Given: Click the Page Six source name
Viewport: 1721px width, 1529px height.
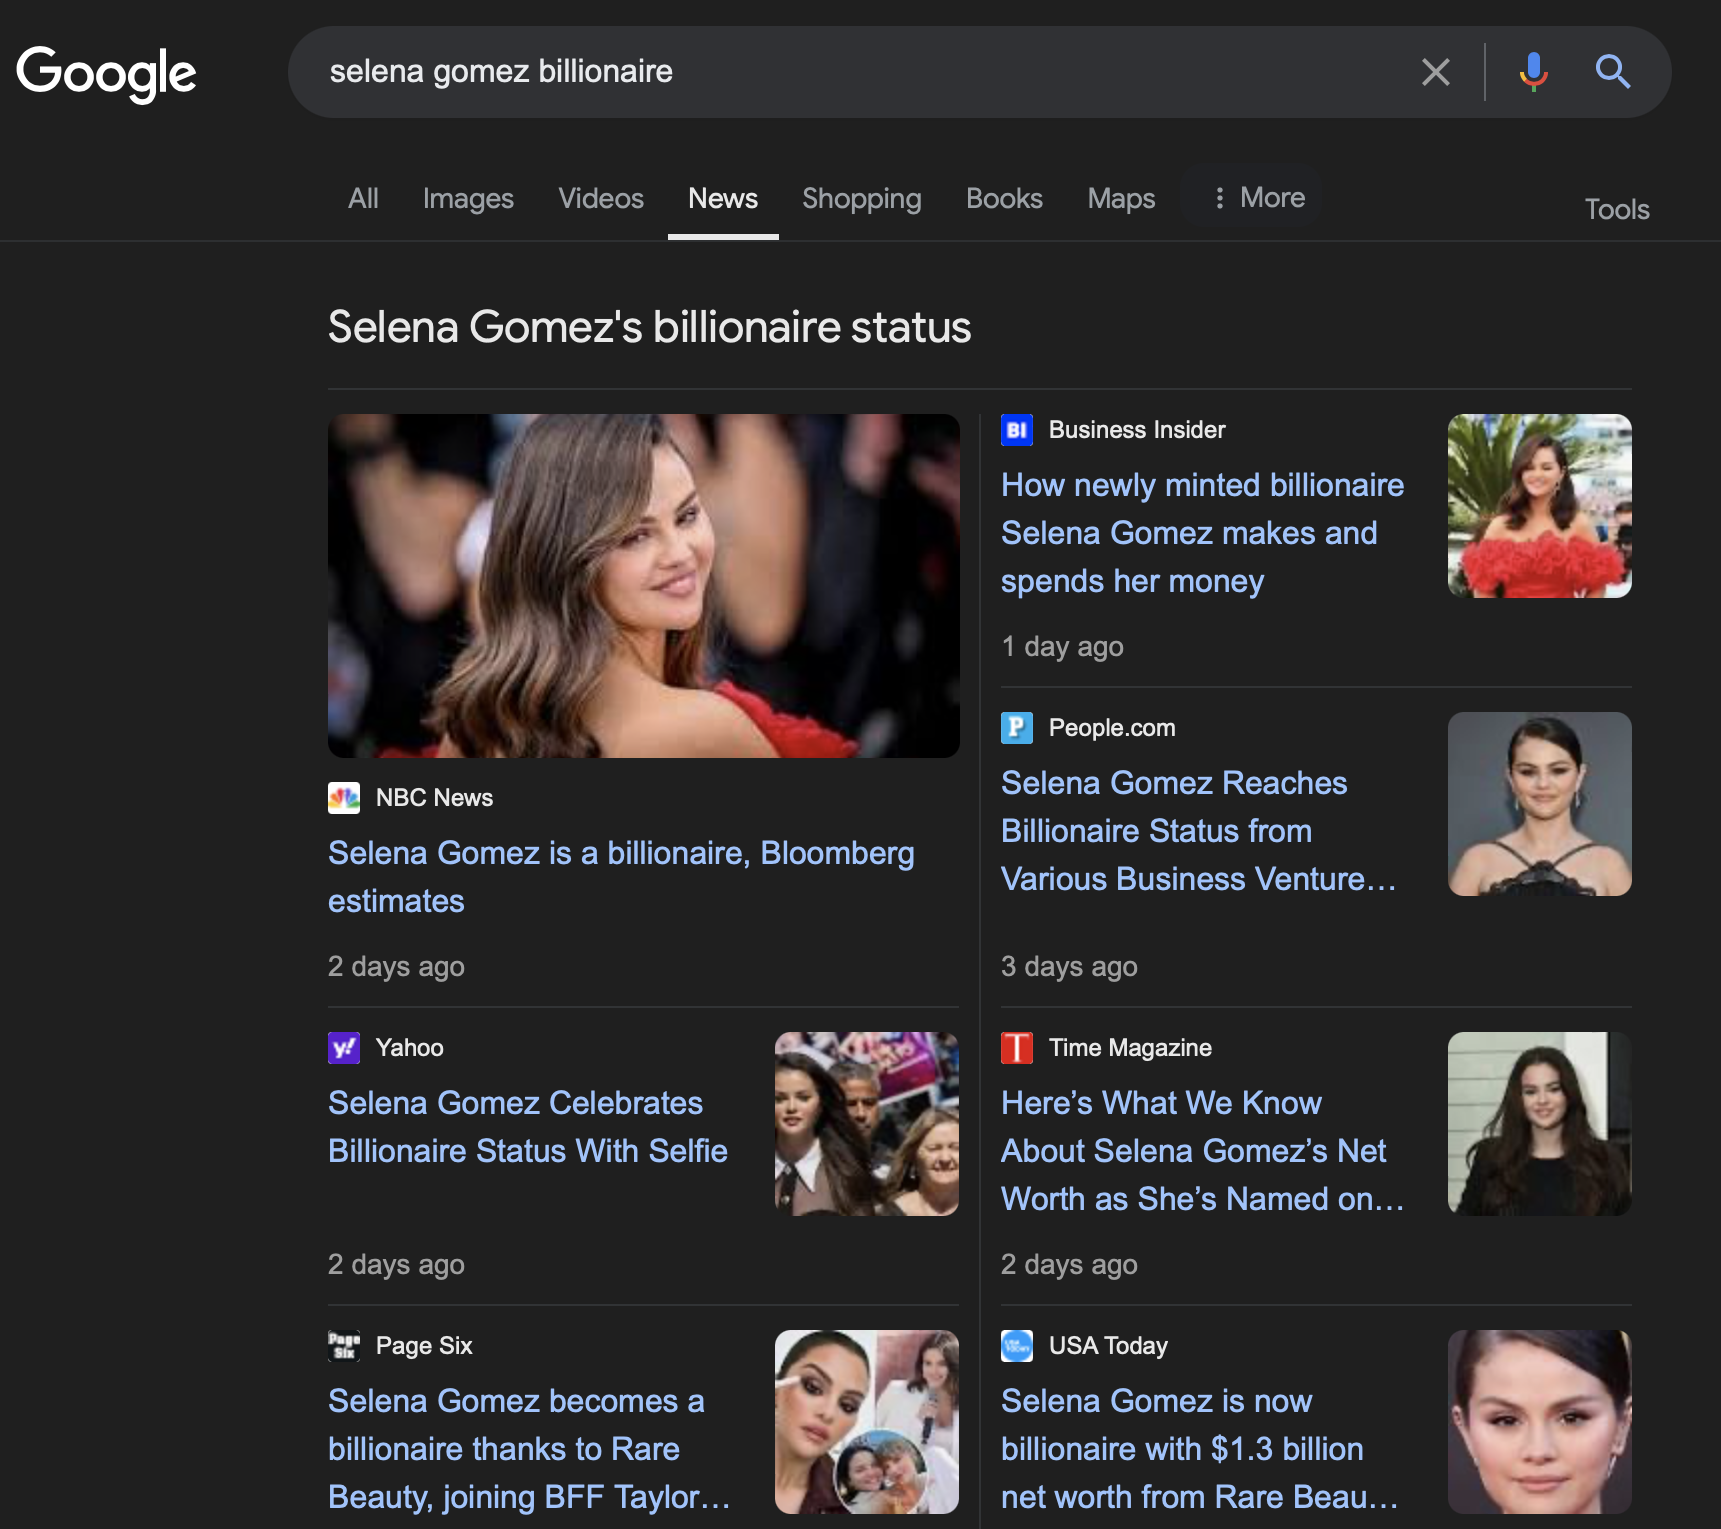Looking at the screenshot, I should tap(424, 1345).
